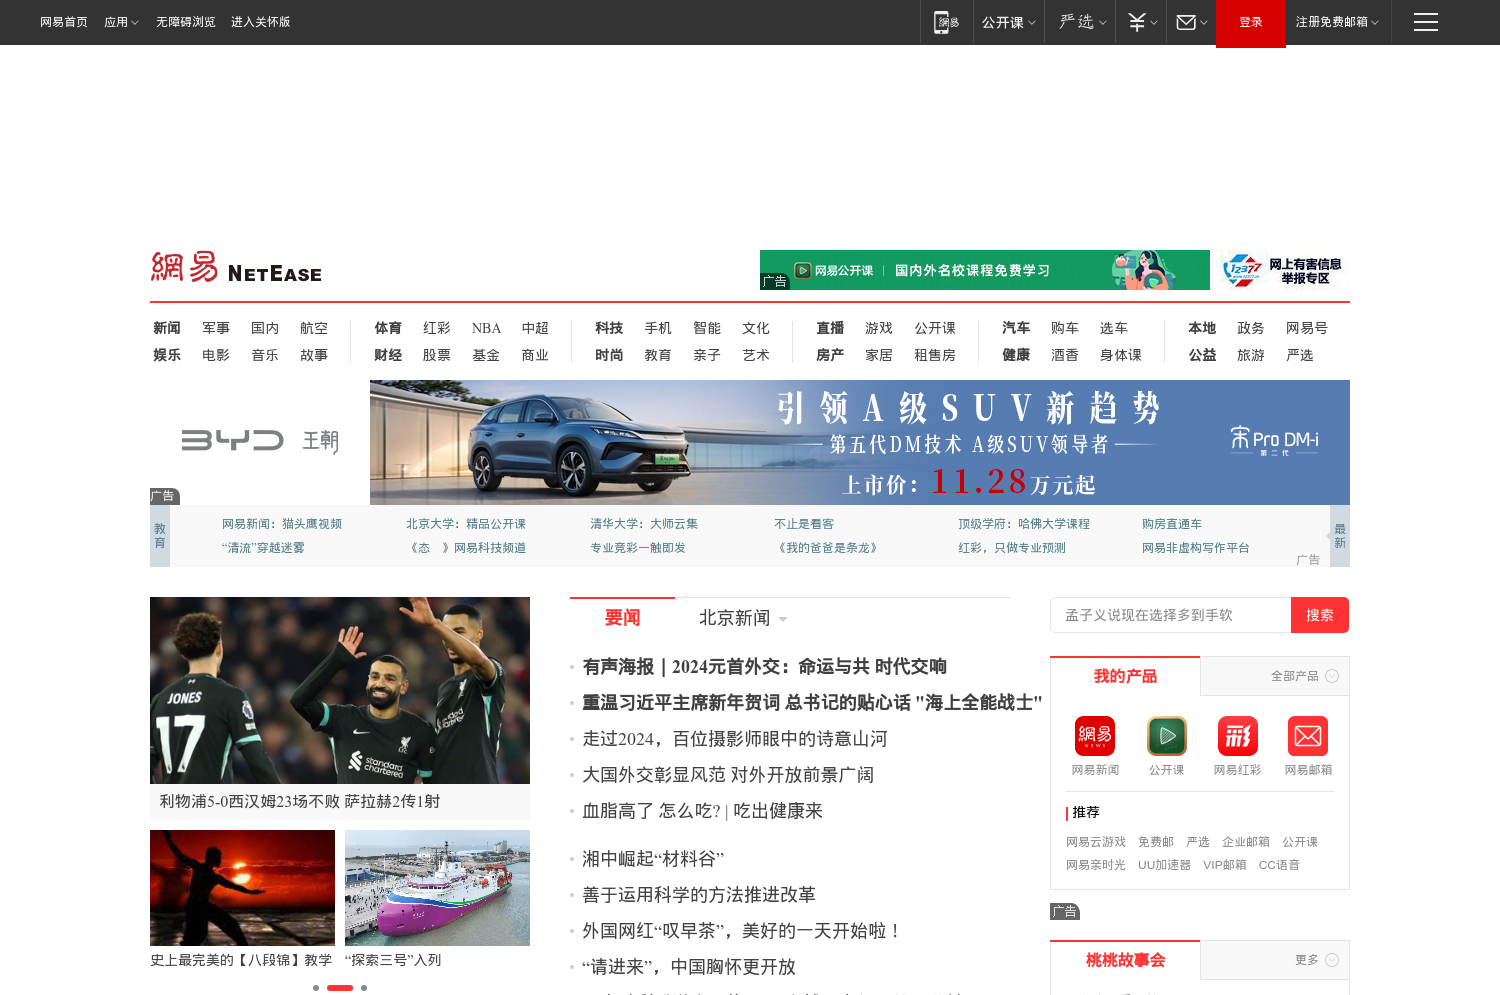Open the 八段锦 sunset thumbnail
The height and width of the screenshot is (995, 1500).
pyautogui.click(x=242, y=888)
